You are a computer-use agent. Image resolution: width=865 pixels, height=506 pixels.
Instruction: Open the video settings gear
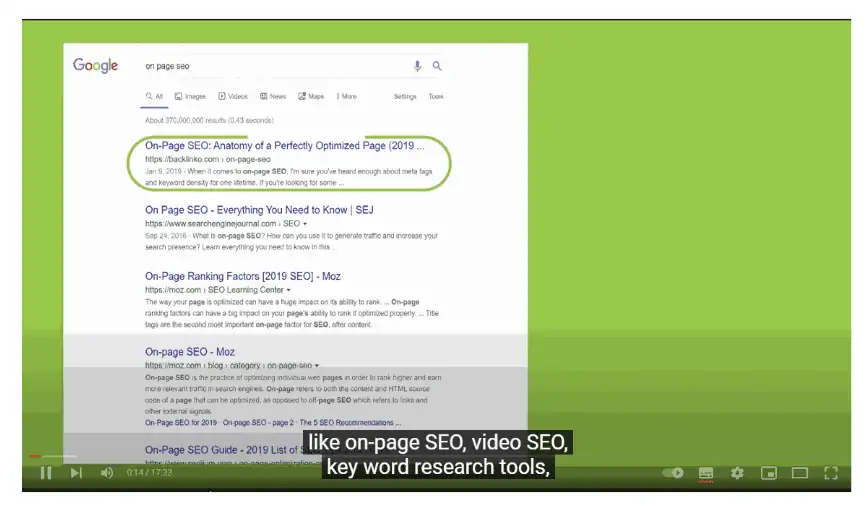737,473
